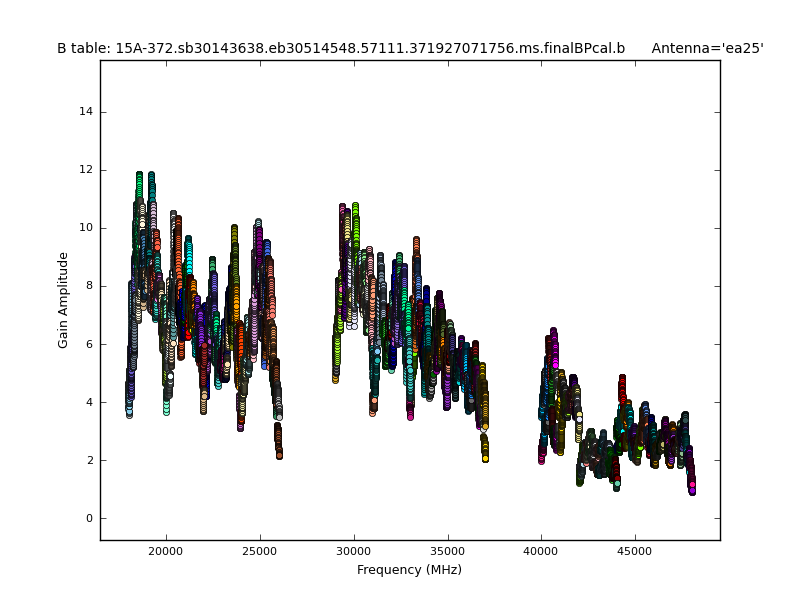Click the 14 tick label on y-axis
This screenshot has width=800, height=600.
tap(87, 112)
